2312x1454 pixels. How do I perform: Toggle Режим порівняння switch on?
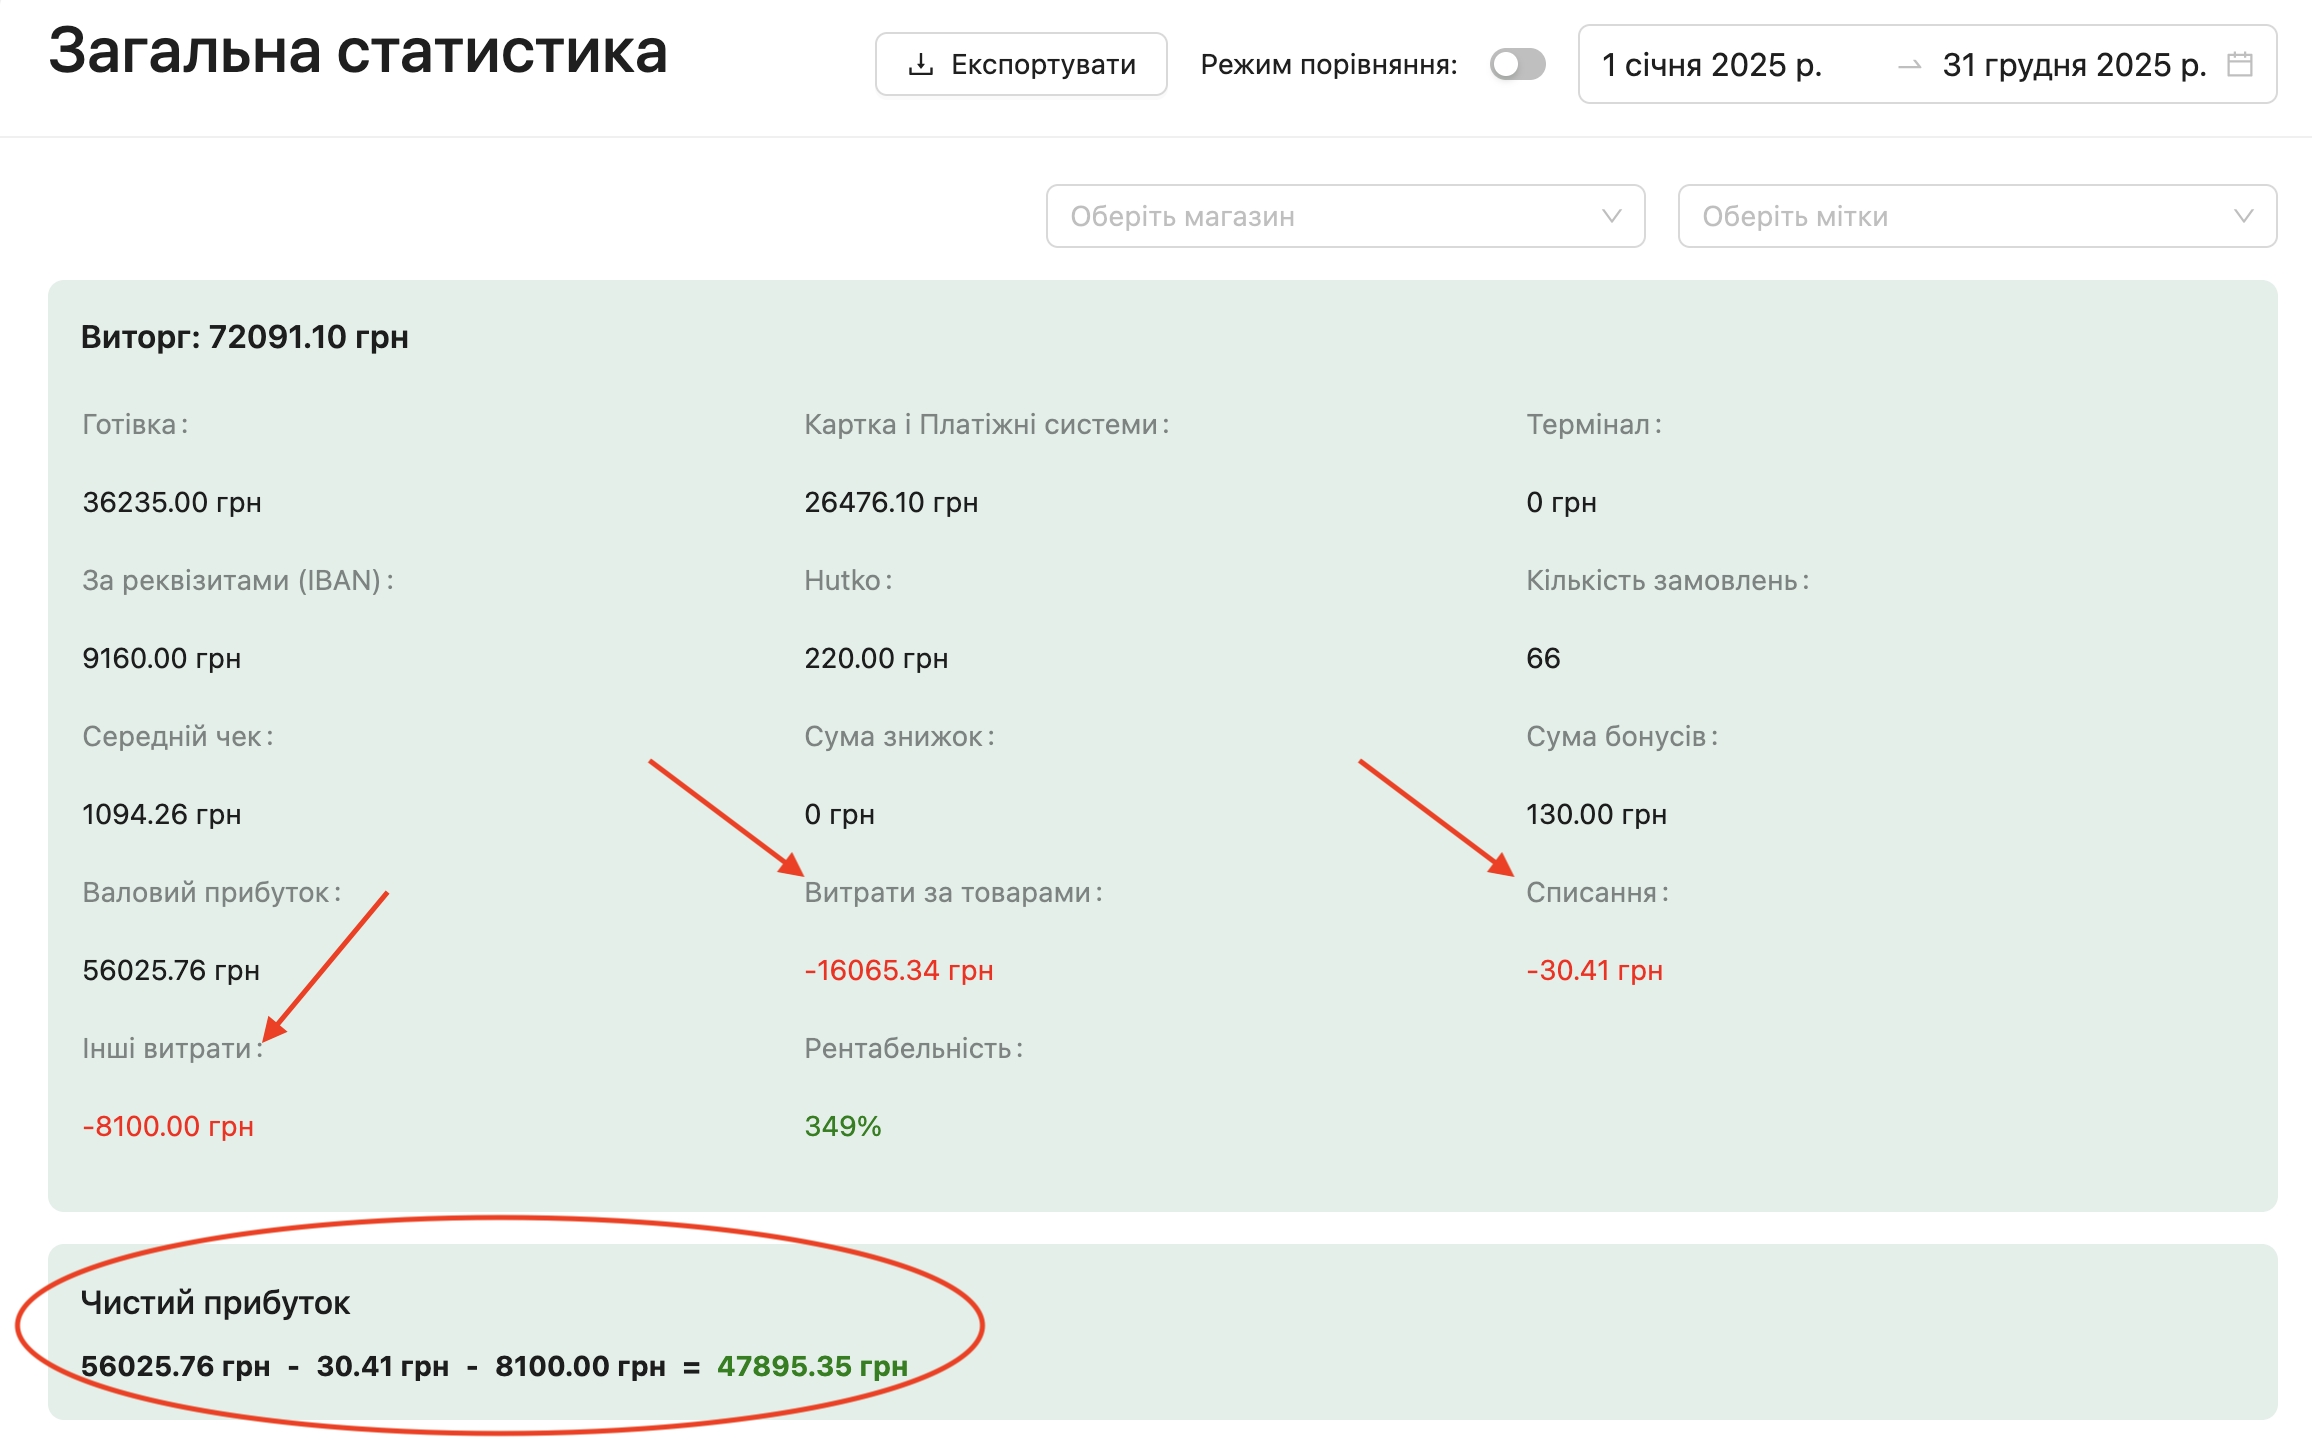click(1517, 65)
